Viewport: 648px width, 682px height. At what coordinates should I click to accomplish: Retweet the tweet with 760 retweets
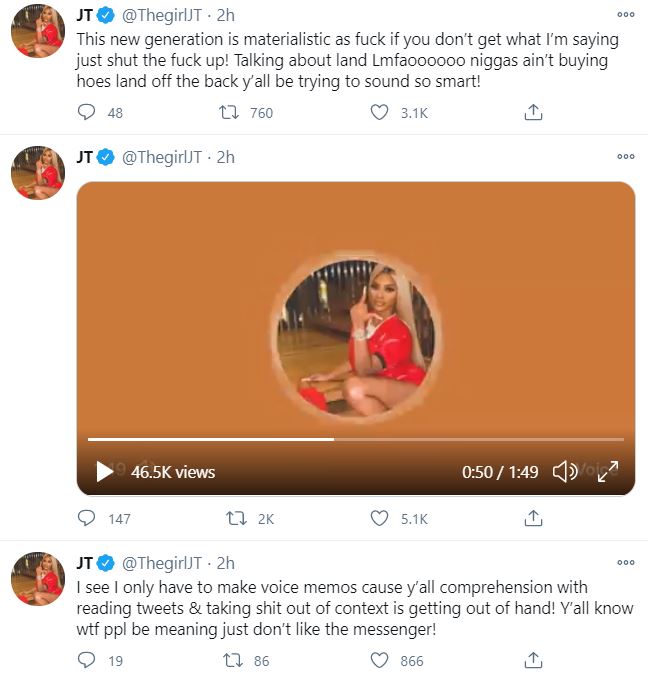coord(229,113)
